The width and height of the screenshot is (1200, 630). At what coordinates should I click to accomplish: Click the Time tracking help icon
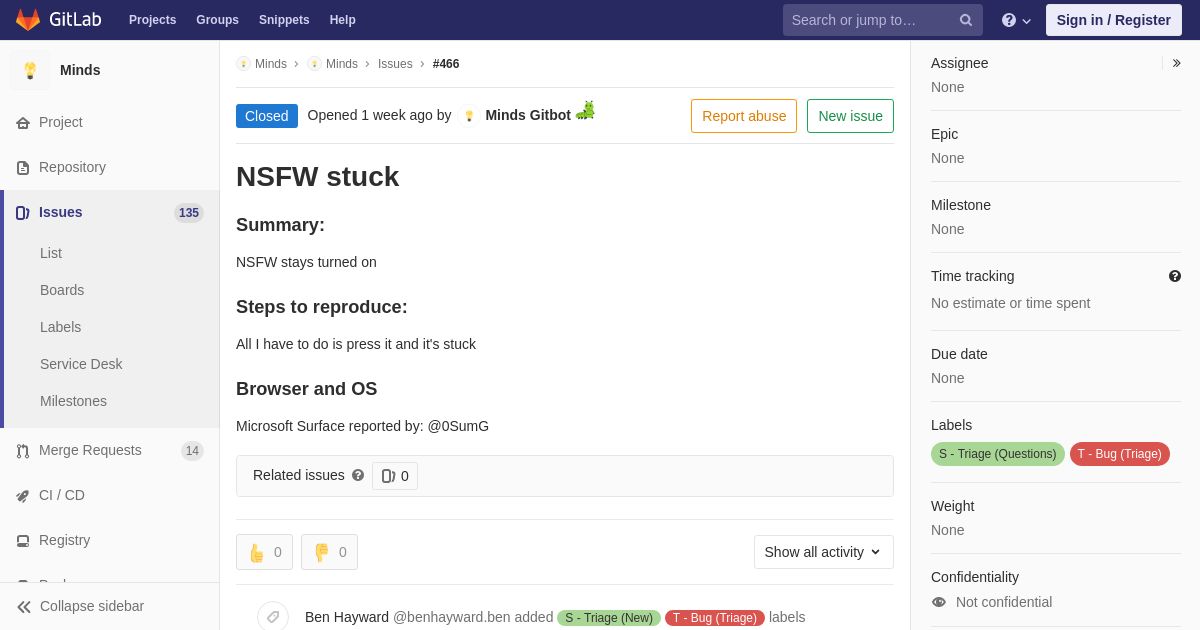click(x=1175, y=276)
